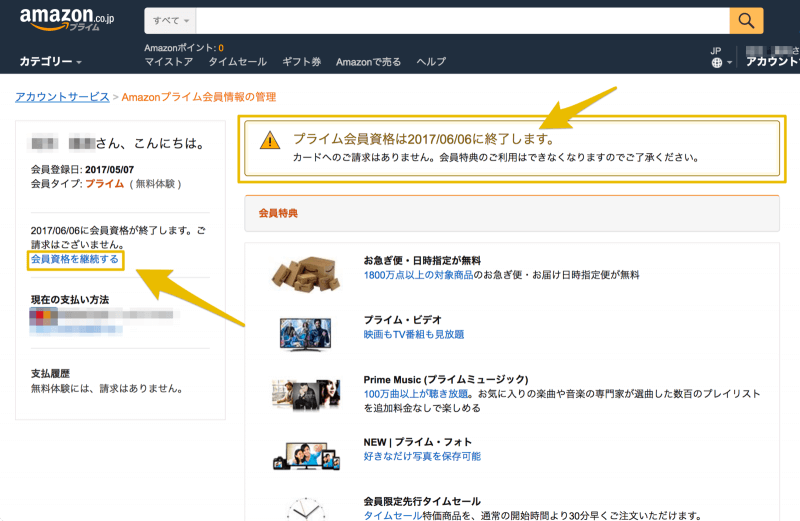Open the 好きなだけ写真を保存可能 link
Image resolution: width=800 pixels, height=521 pixels.
422,456
